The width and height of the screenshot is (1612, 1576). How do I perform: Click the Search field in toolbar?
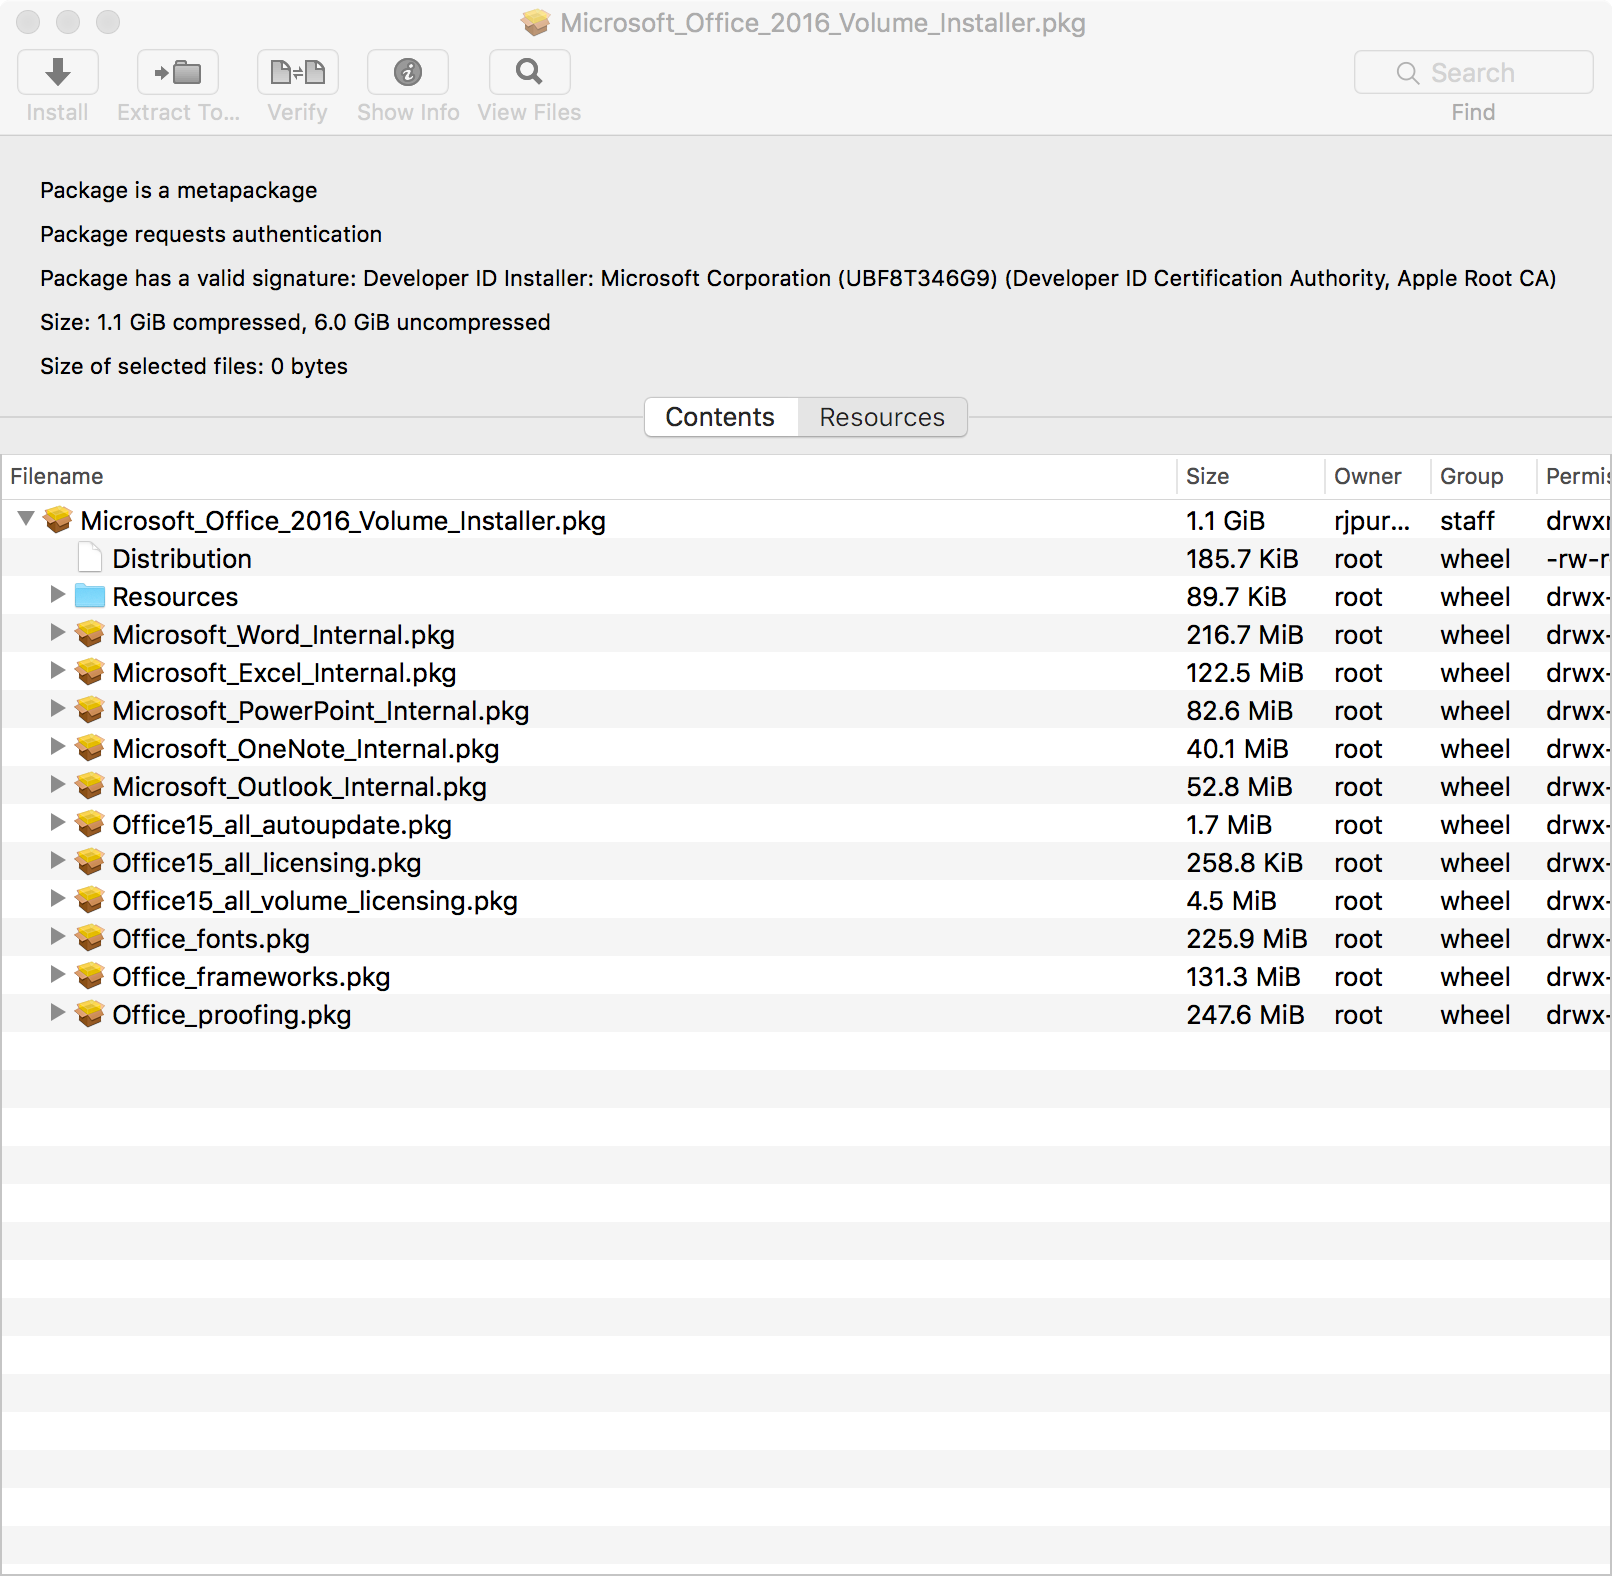[x=1474, y=72]
